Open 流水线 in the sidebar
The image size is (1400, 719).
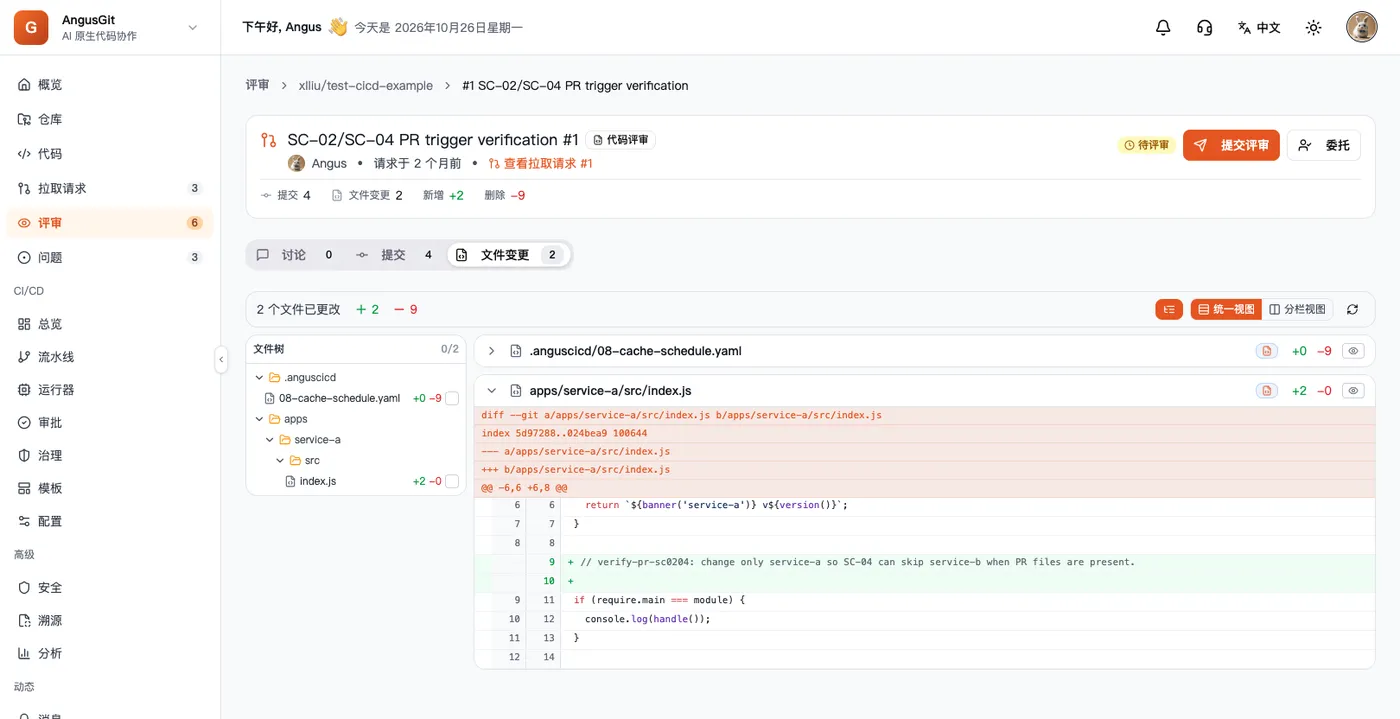110,357
